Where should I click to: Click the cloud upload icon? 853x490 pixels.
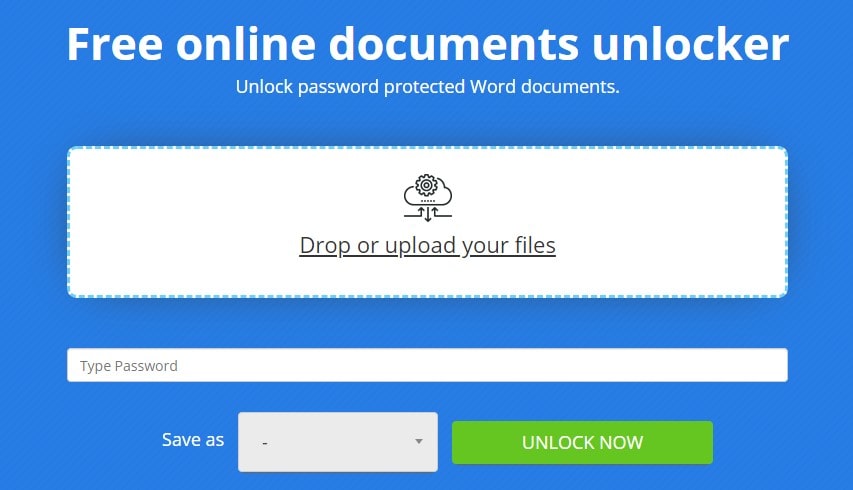point(428,198)
